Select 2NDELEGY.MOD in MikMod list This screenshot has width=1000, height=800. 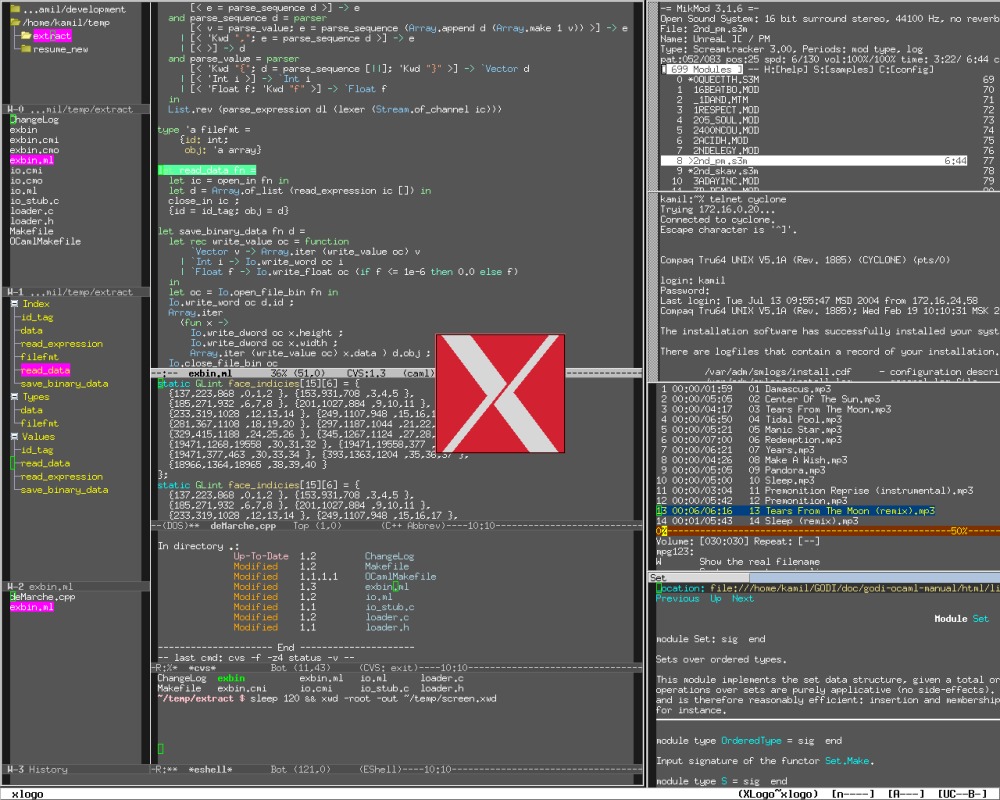(x=726, y=151)
